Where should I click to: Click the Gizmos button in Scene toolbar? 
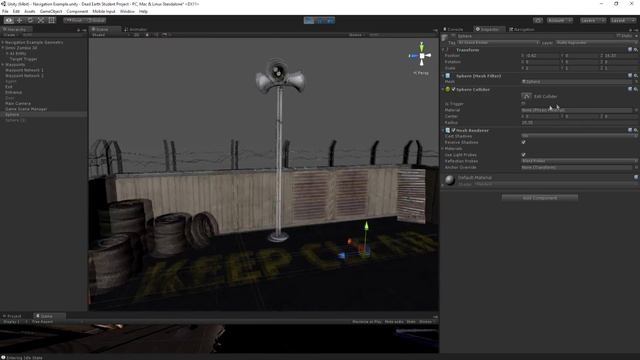click(356, 35)
